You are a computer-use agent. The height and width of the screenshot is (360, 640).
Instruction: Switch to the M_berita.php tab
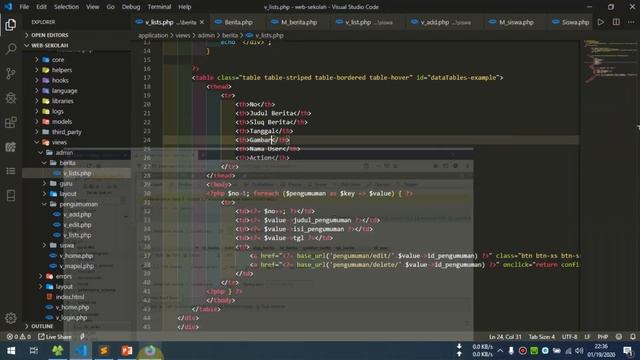tap(298, 22)
